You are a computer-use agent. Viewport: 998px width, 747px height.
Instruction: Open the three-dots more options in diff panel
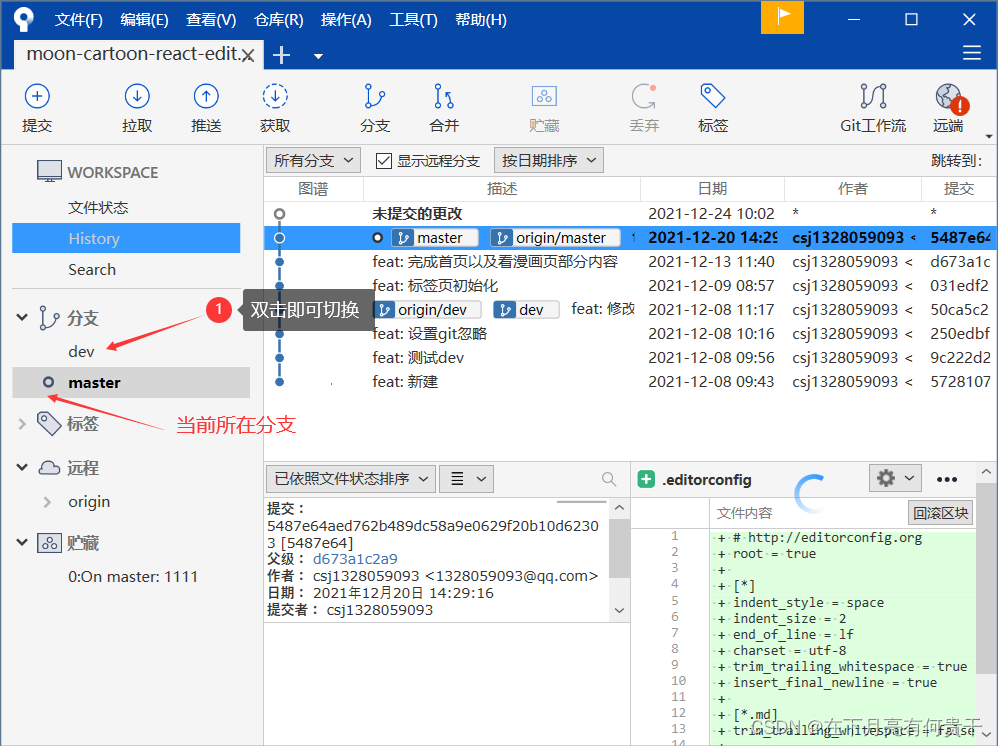coord(946,479)
